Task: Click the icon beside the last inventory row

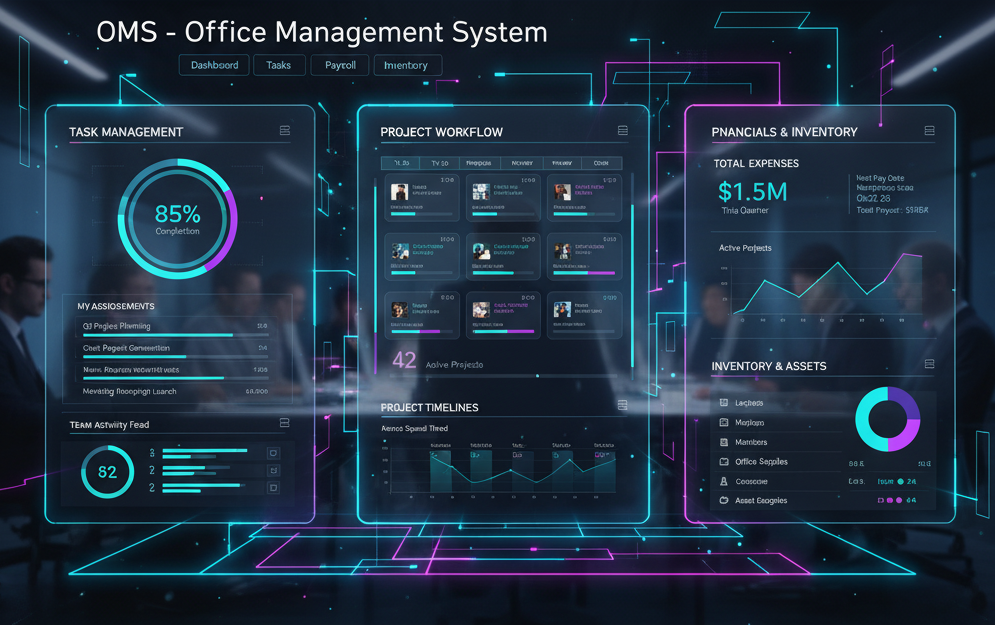Action: [724, 500]
